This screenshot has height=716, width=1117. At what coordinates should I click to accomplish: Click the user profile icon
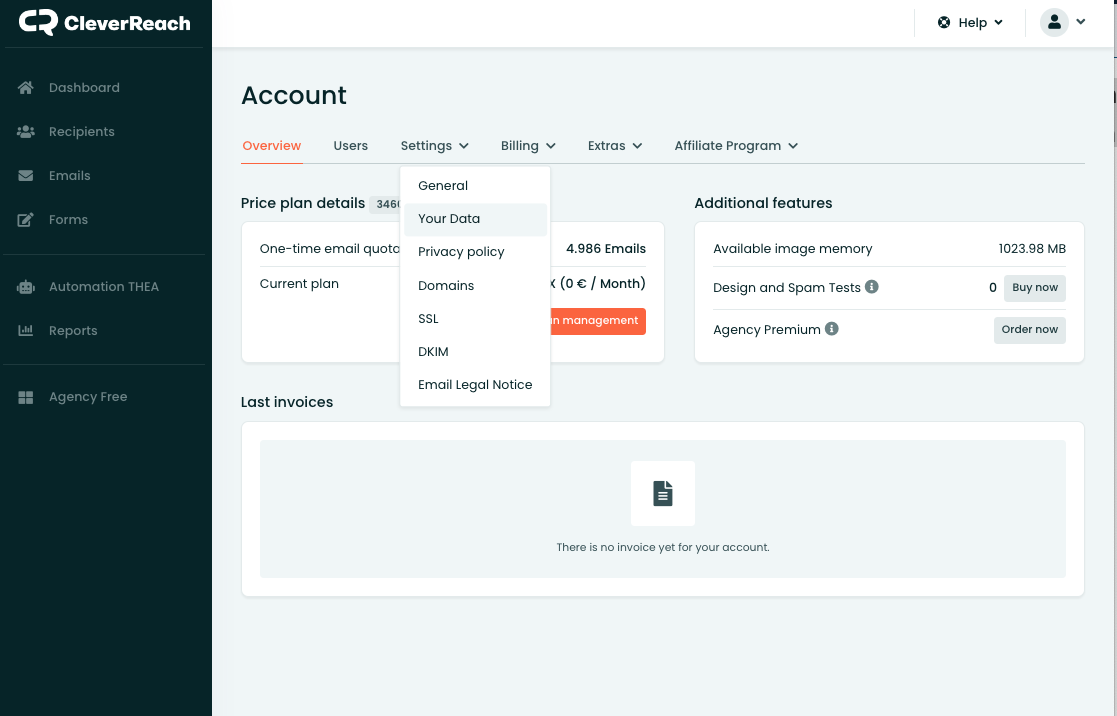coord(1054,22)
